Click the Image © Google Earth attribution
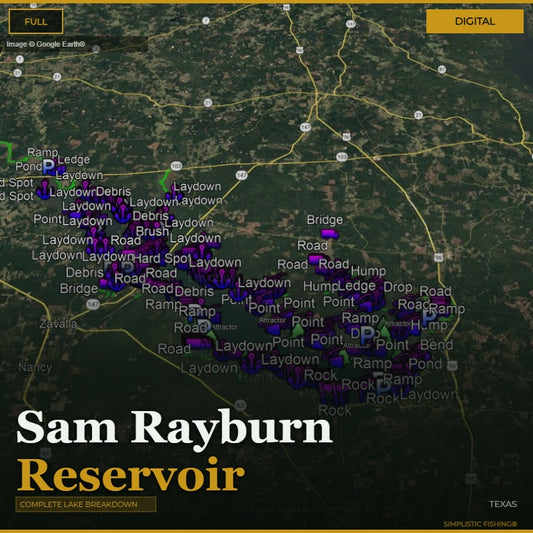The width and height of the screenshot is (533, 533). (x=46, y=44)
